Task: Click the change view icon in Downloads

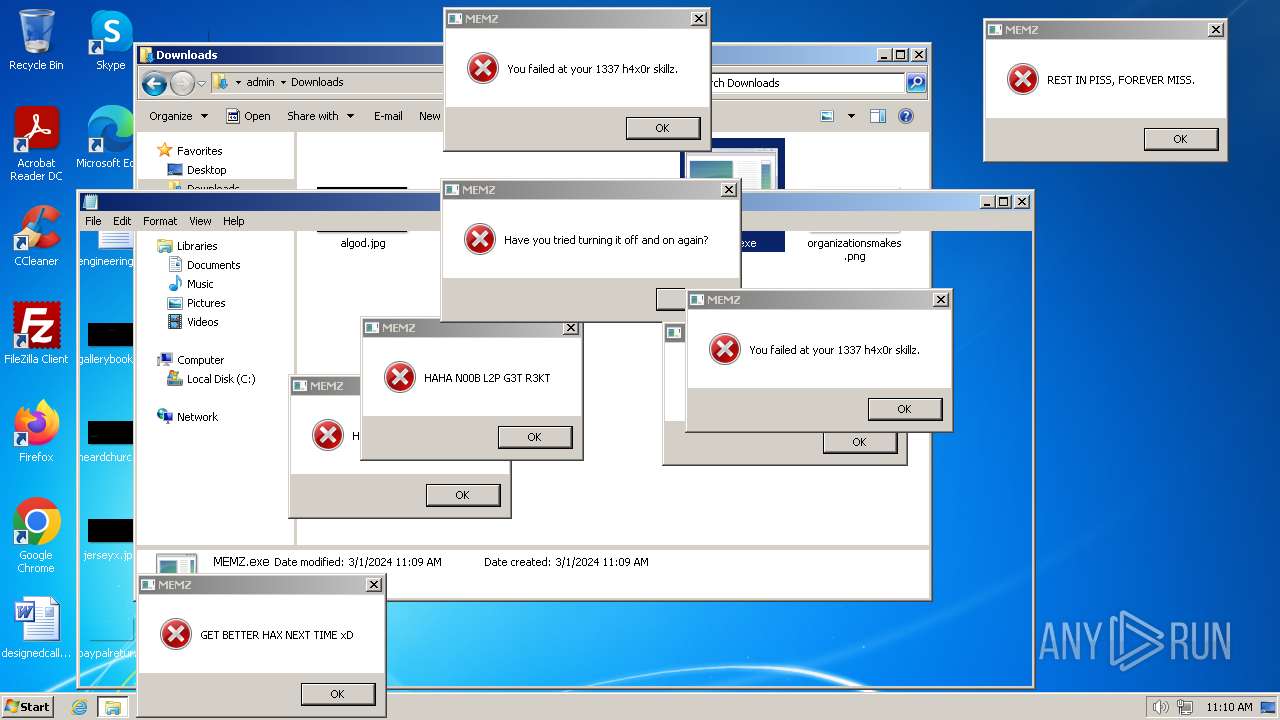Action: (827, 116)
